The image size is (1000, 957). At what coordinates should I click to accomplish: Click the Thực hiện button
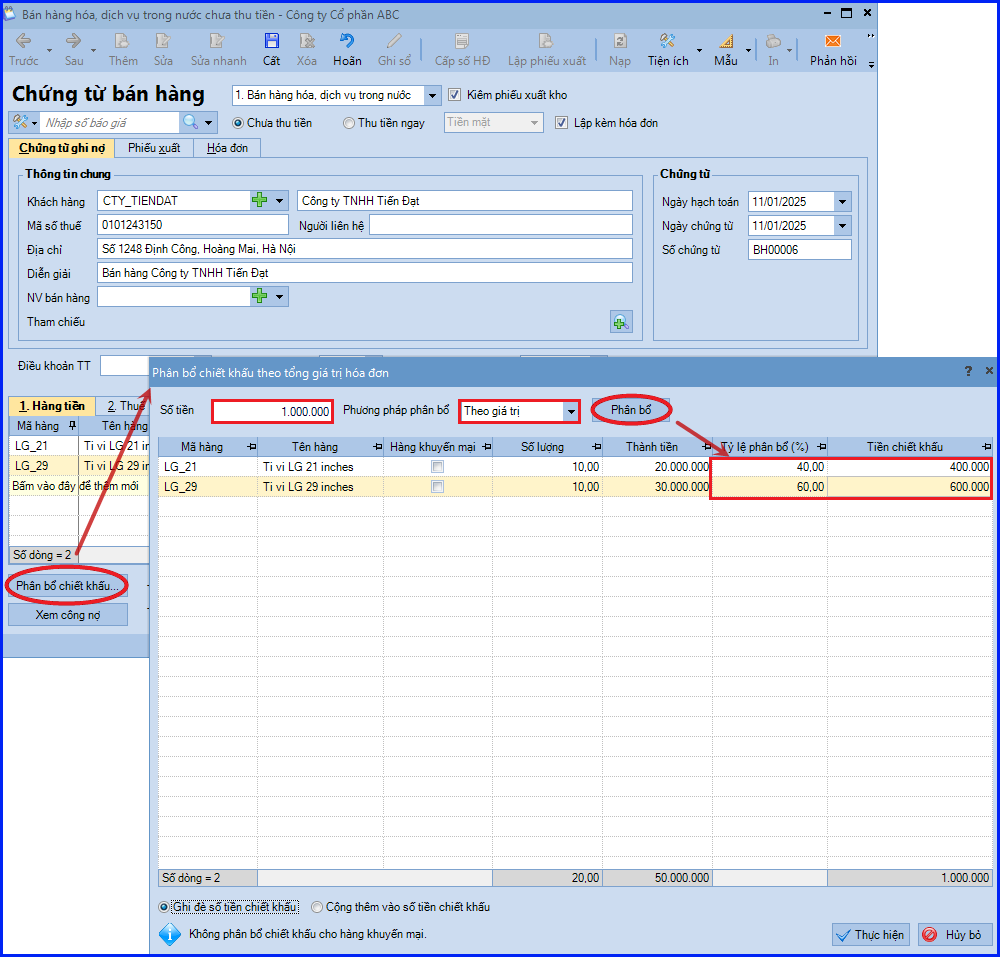872,935
